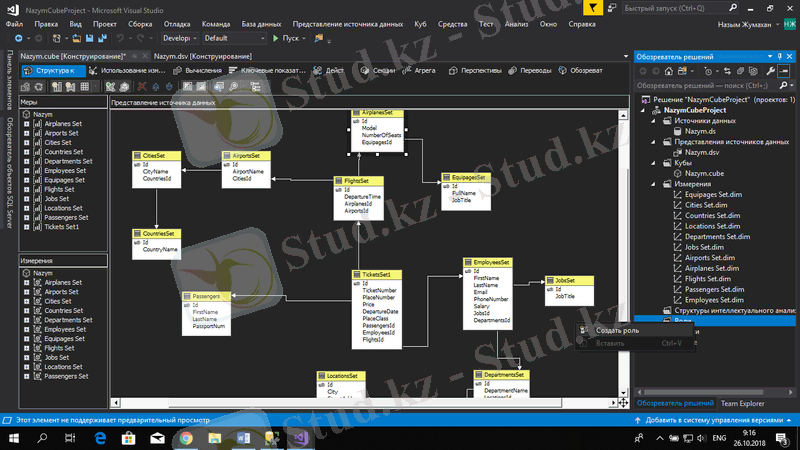Screen dimensions: 800x450
Task: Open the Solution Explorer window options dropdown arrow
Action: coord(770,57)
